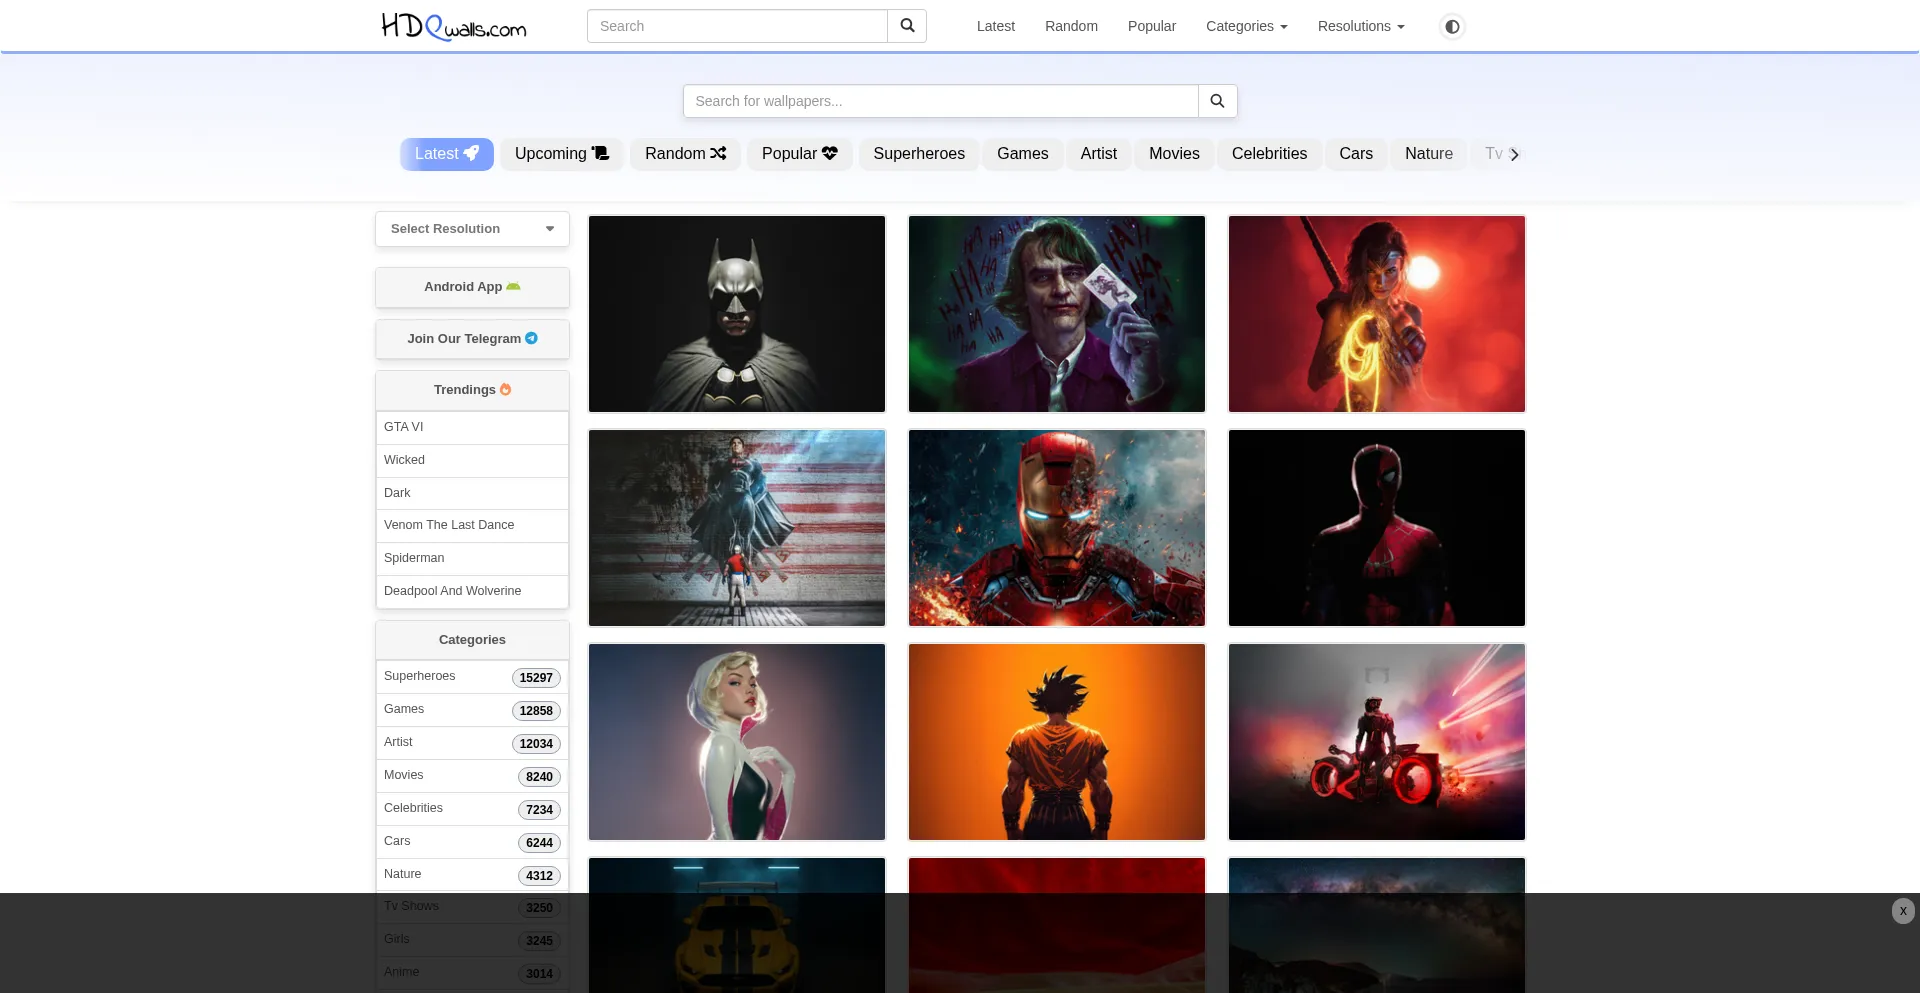Image resolution: width=1920 pixels, height=993 pixels.
Task: Open the Iron Man wallpaper thumbnail
Action: point(1057,528)
